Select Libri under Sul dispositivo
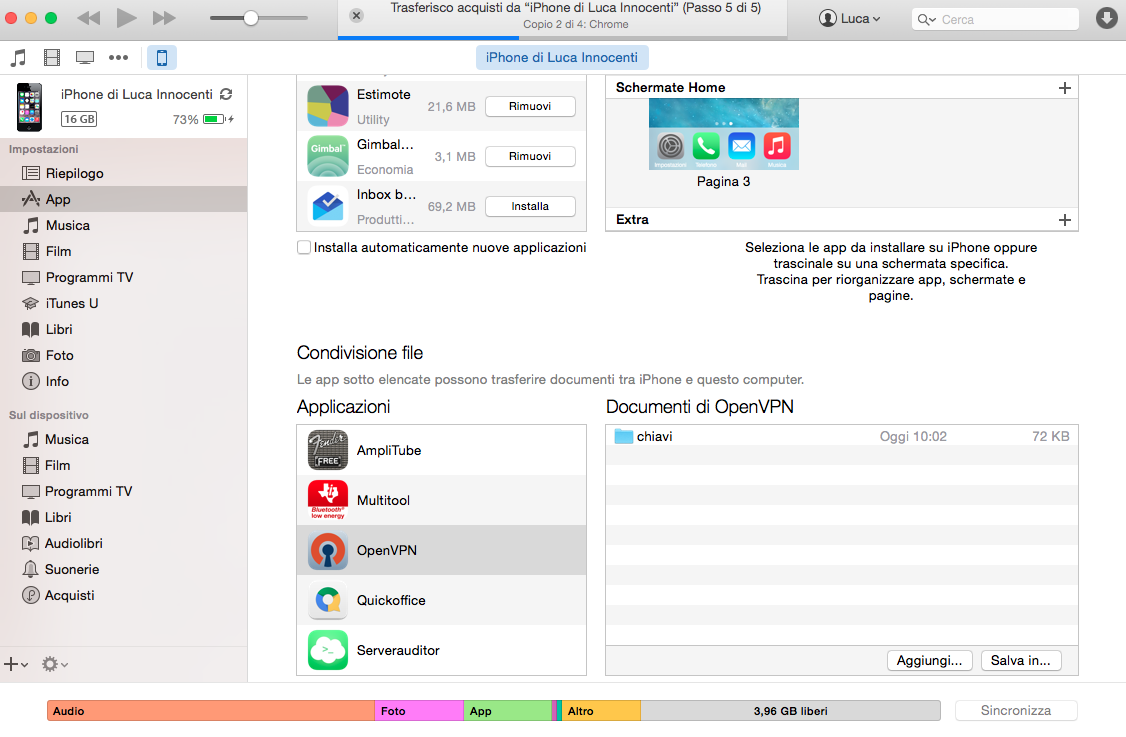 tap(124, 517)
